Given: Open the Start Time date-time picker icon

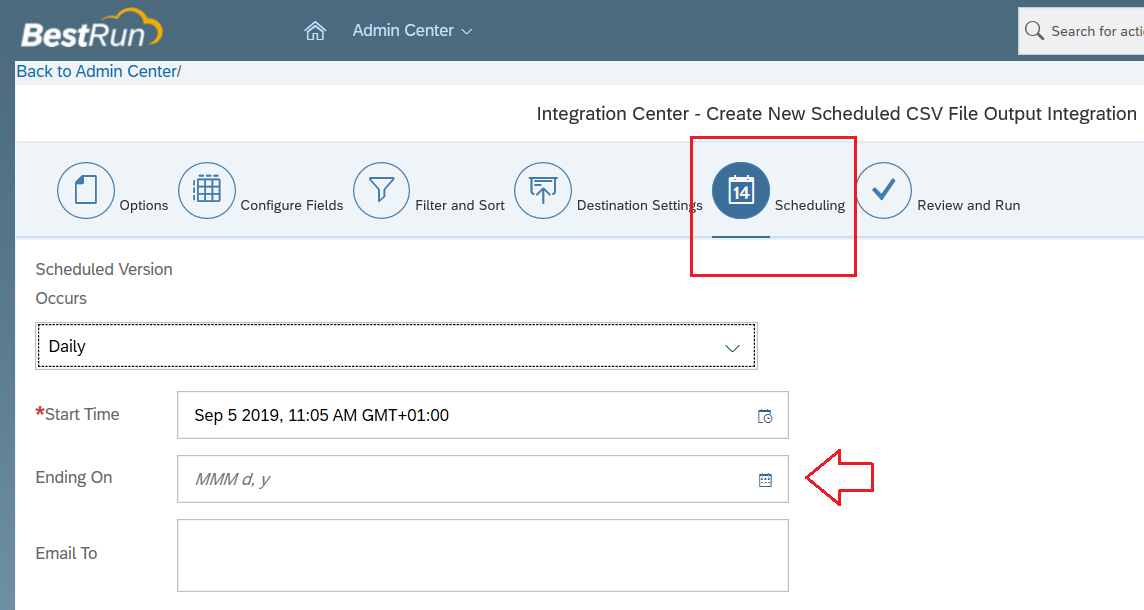Looking at the screenshot, I should 765,417.
